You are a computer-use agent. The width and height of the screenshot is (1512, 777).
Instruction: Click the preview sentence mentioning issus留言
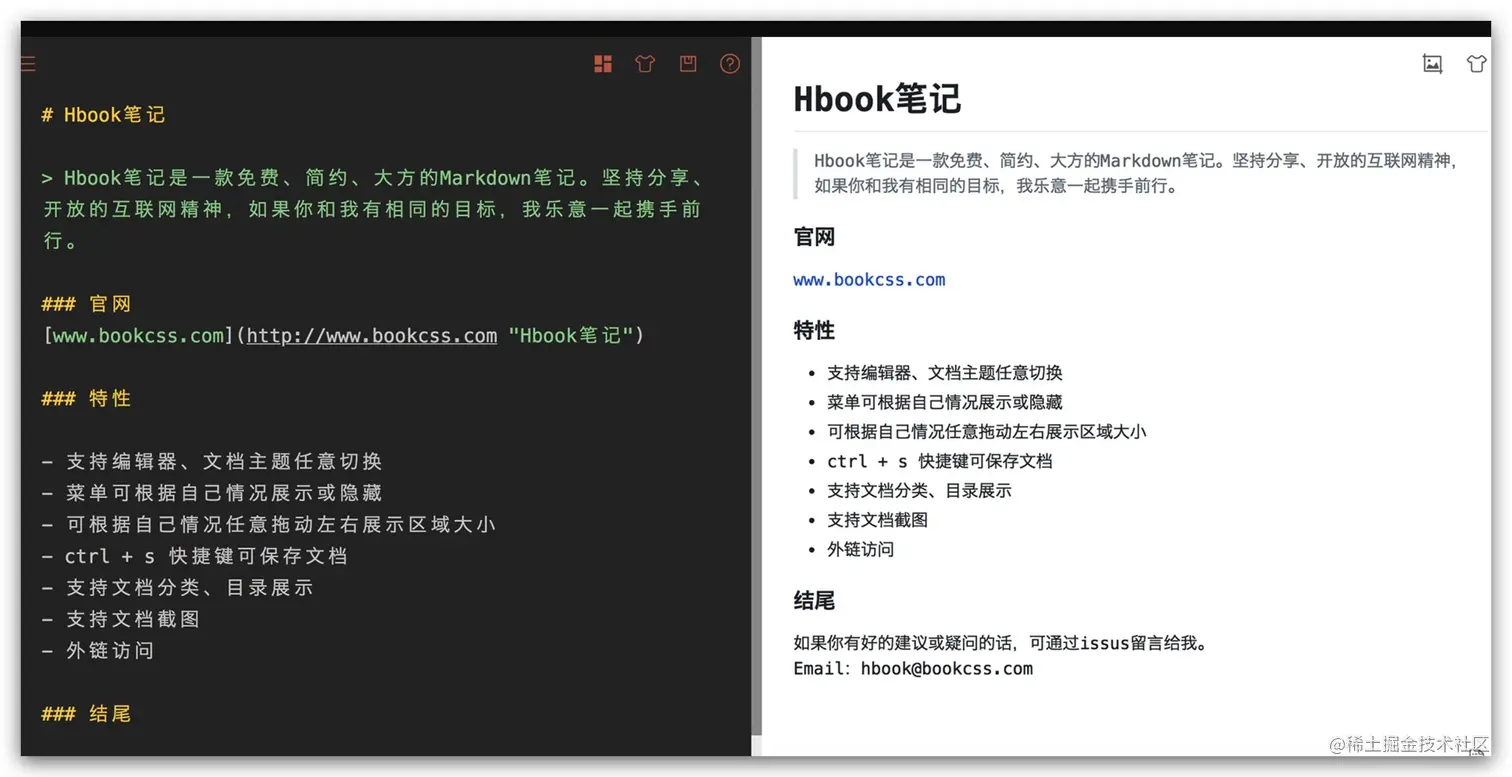1001,643
